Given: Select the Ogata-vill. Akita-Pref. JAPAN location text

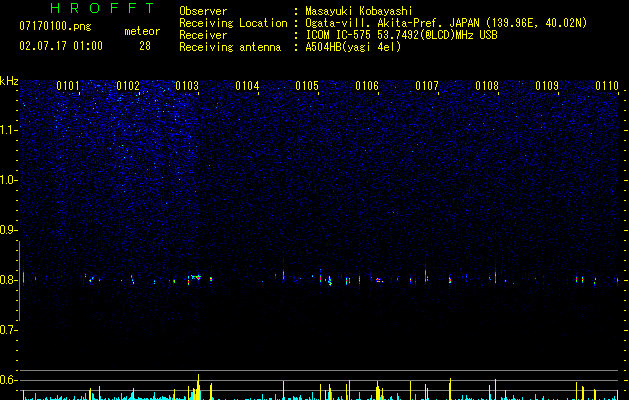Looking at the screenshot, I should click(x=446, y=23).
